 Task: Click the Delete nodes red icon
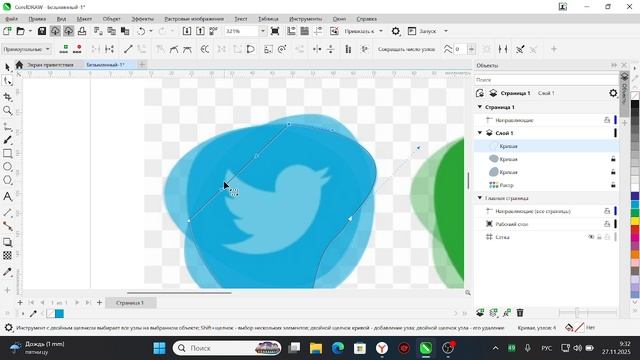[77, 49]
